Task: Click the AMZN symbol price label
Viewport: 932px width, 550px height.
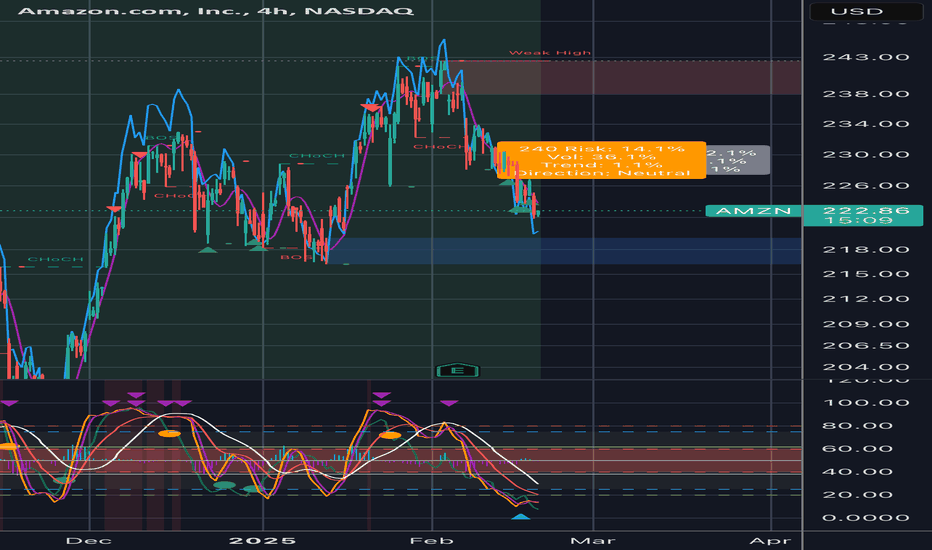Action: pyautogui.click(x=753, y=210)
